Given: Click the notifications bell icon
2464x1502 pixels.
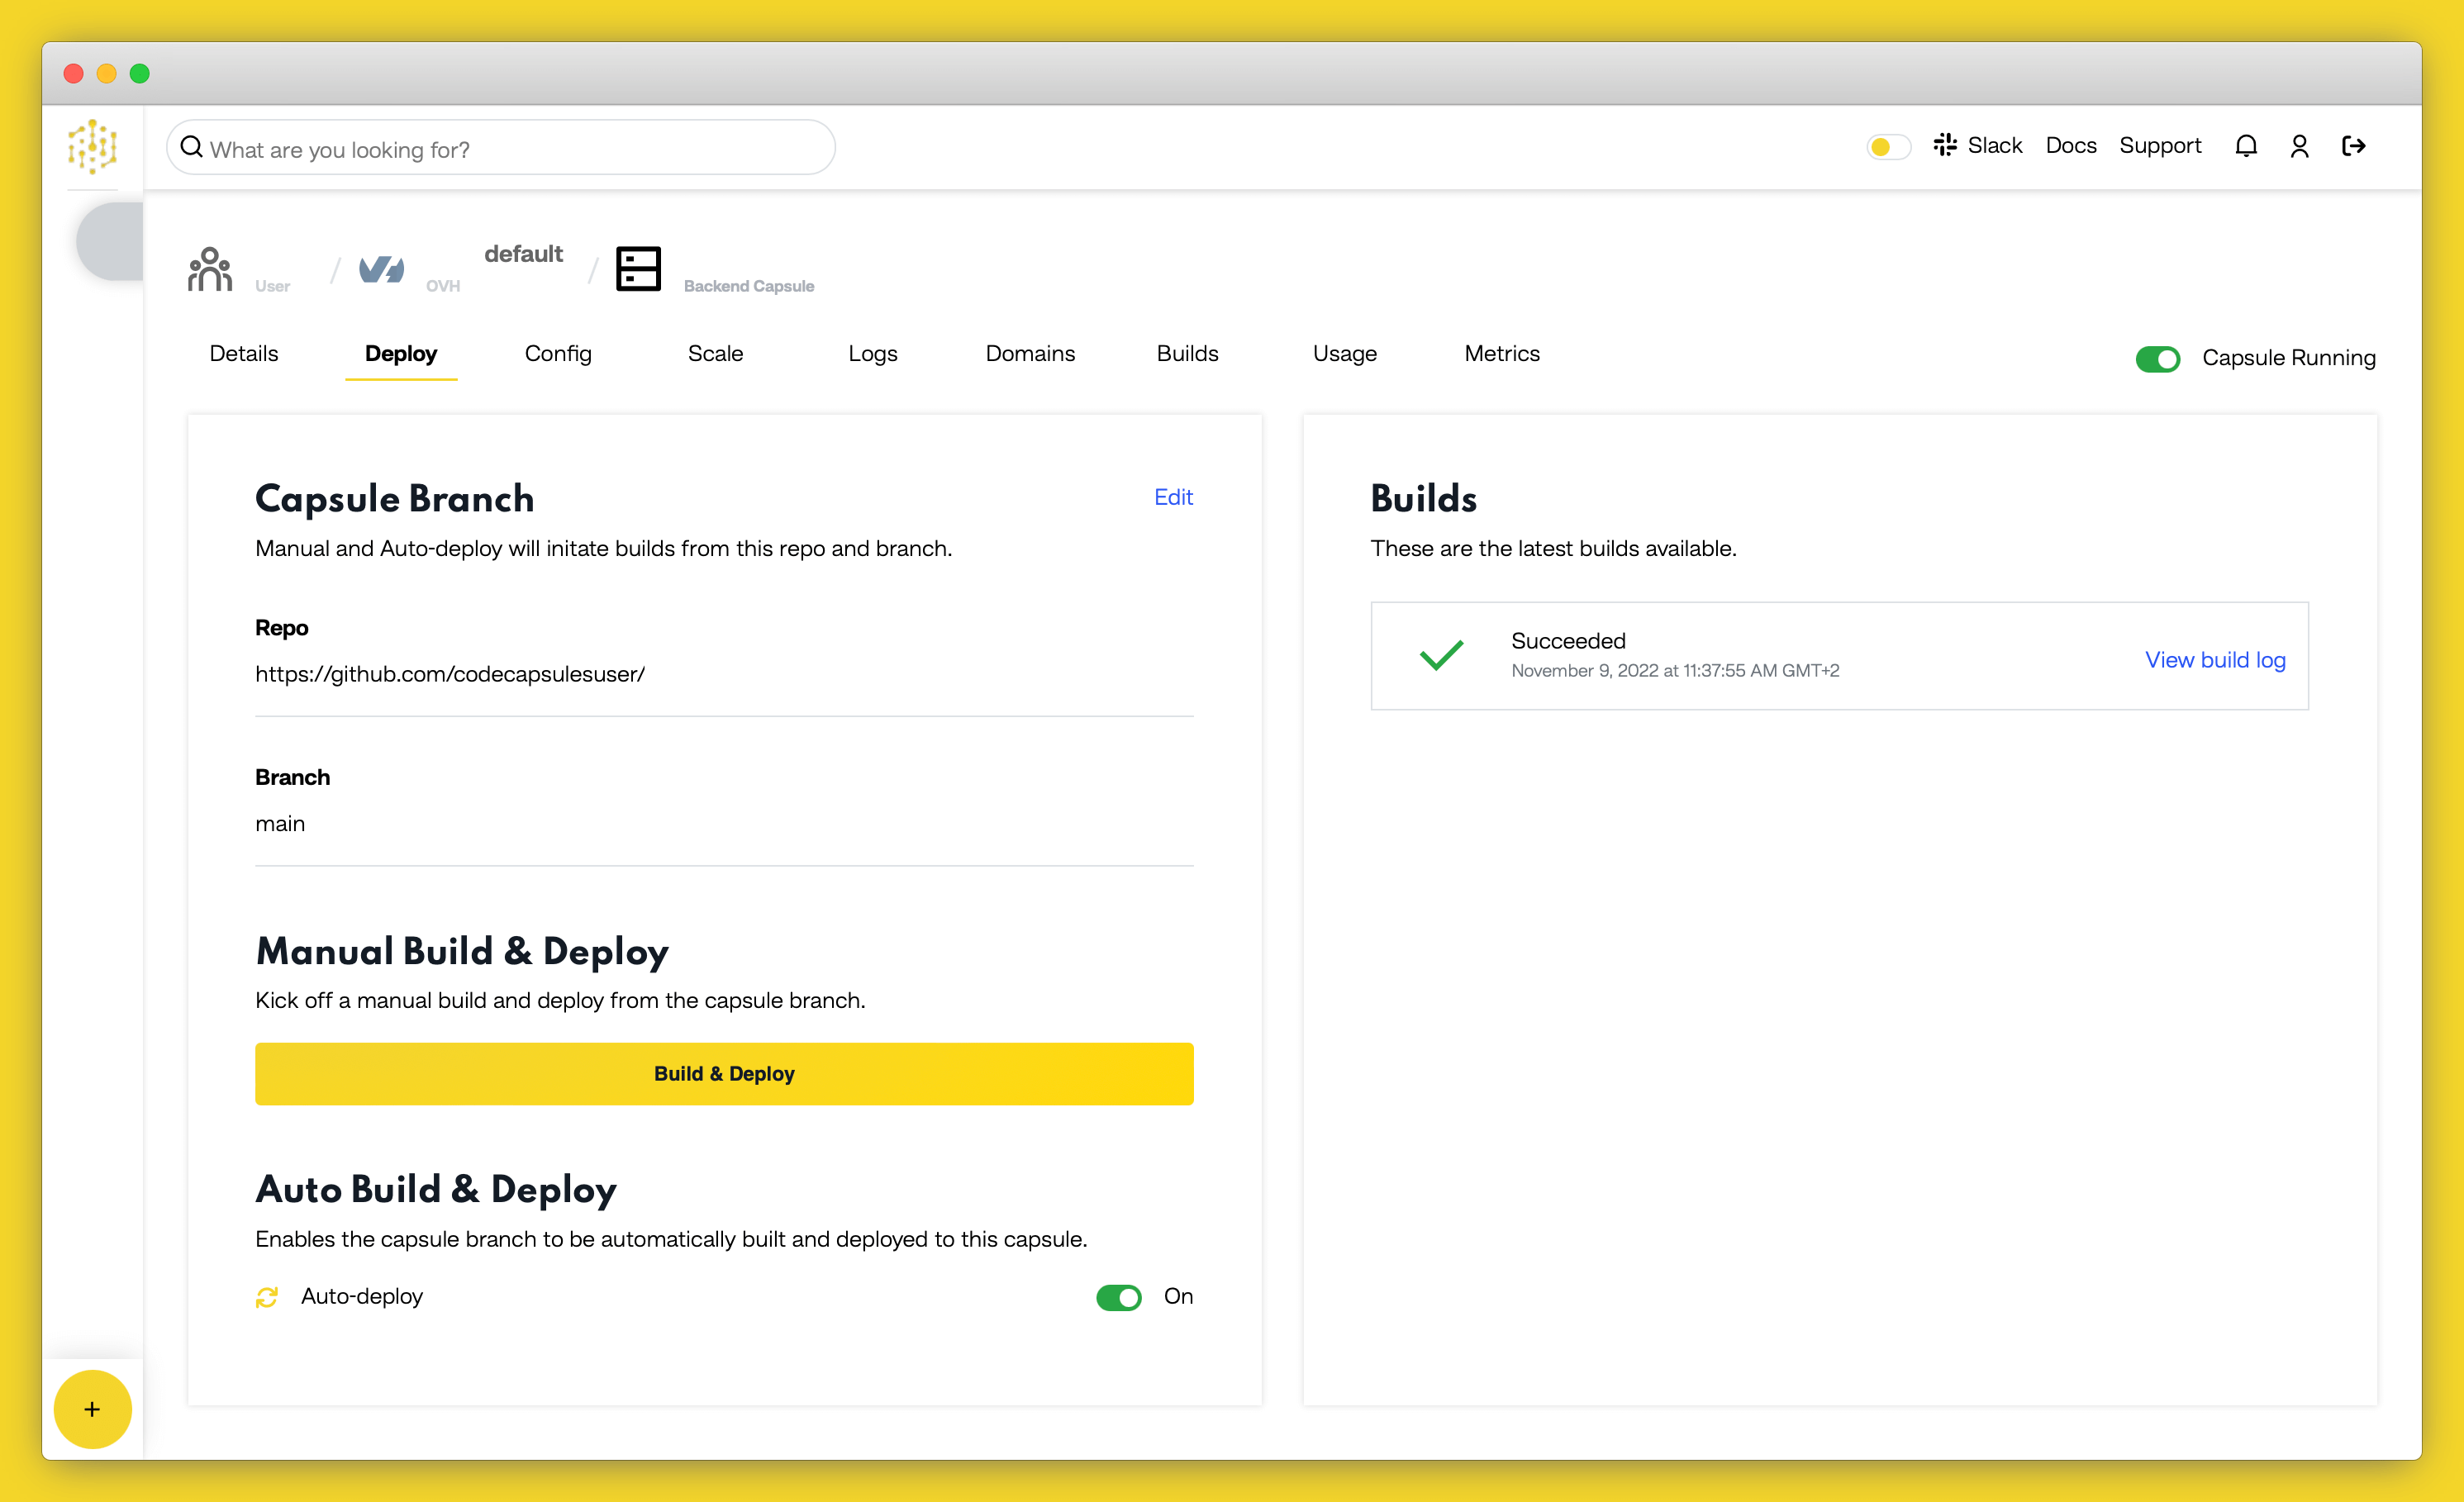Looking at the screenshot, I should (x=2246, y=145).
